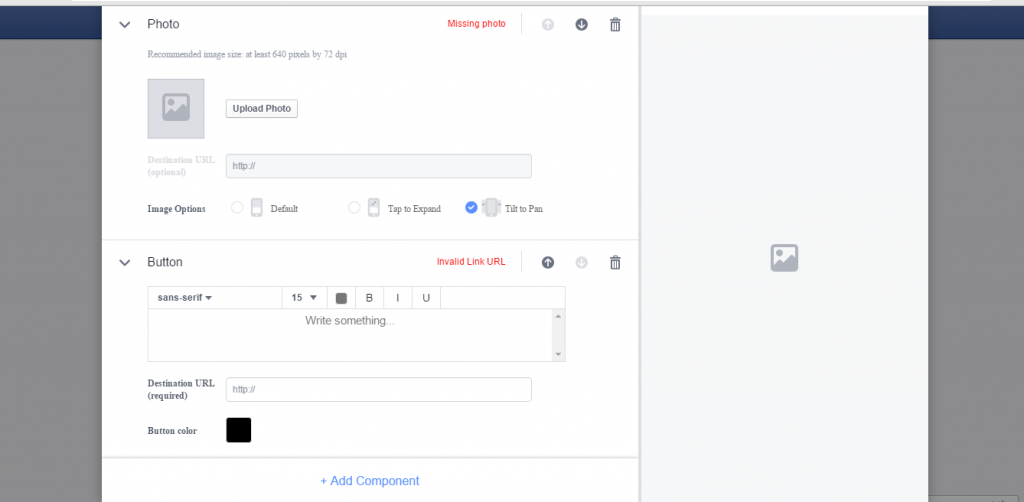1024x502 pixels.
Task: Click the Add Component link
Action: (x=370, y=481)
